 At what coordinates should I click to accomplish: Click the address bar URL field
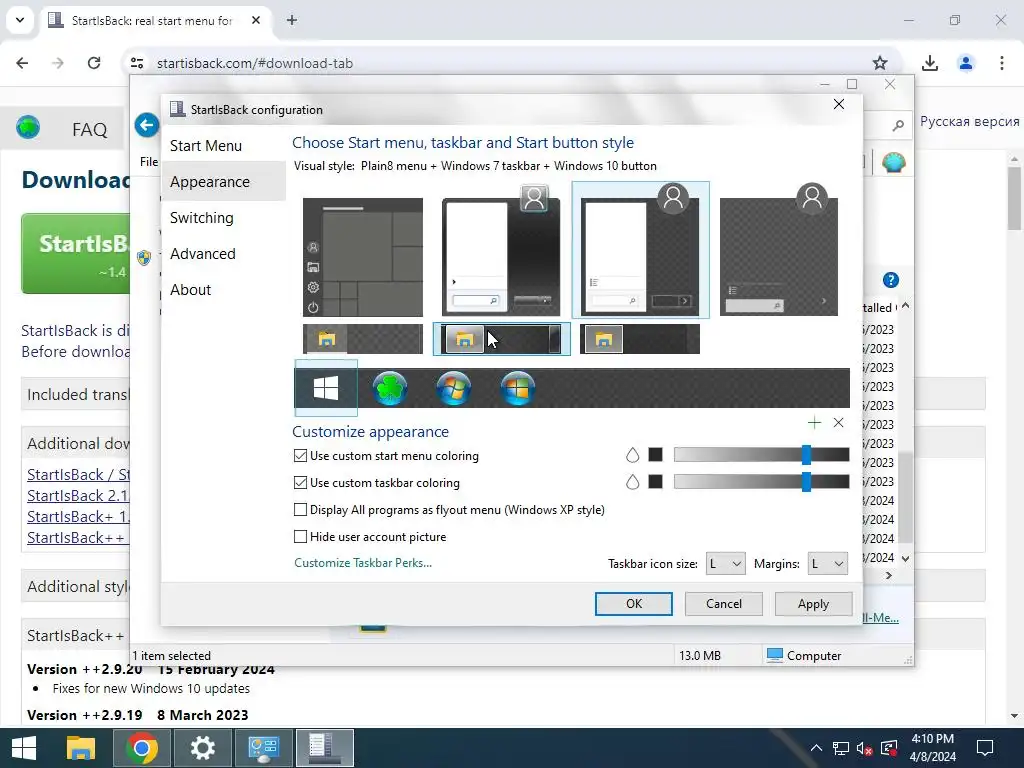[x=509, y=63]
